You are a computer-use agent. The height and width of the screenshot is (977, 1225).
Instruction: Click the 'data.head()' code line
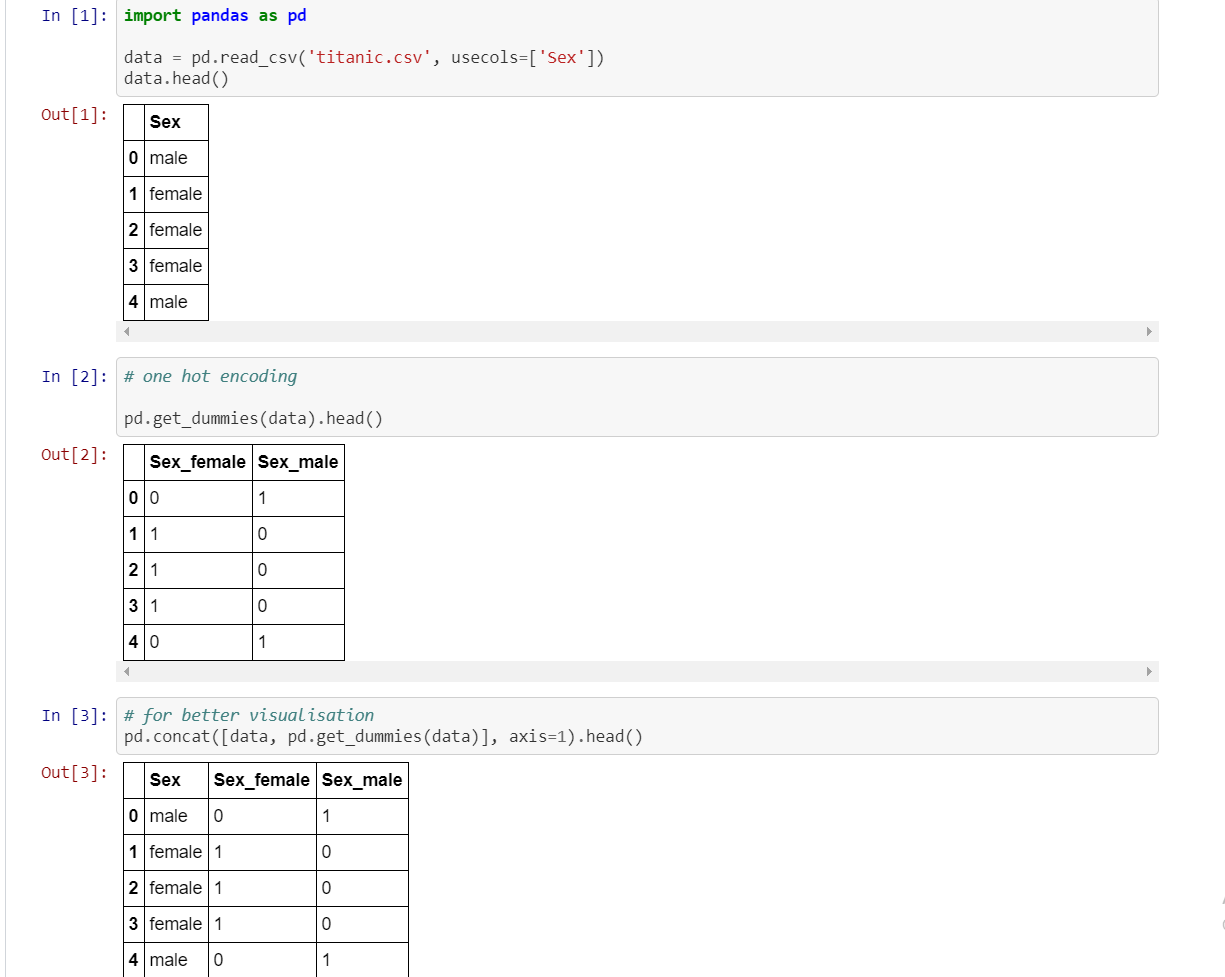coord(177,78)
